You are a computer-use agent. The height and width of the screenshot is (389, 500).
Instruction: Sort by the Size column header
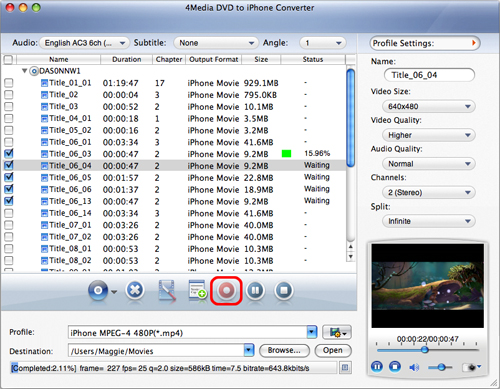tap(261, 59)
